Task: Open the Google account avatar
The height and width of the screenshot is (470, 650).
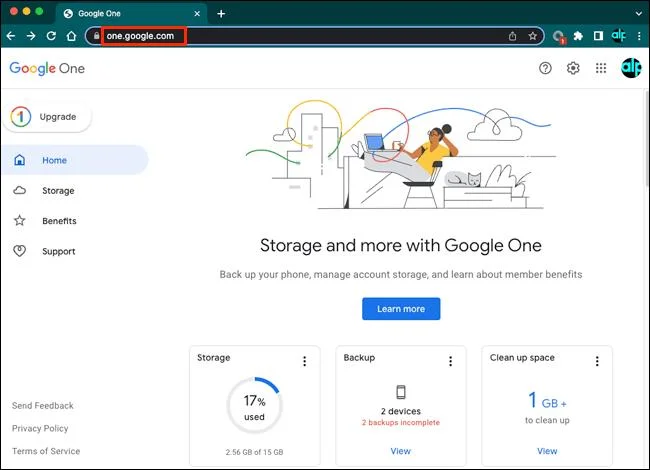Action: [631, 68]
